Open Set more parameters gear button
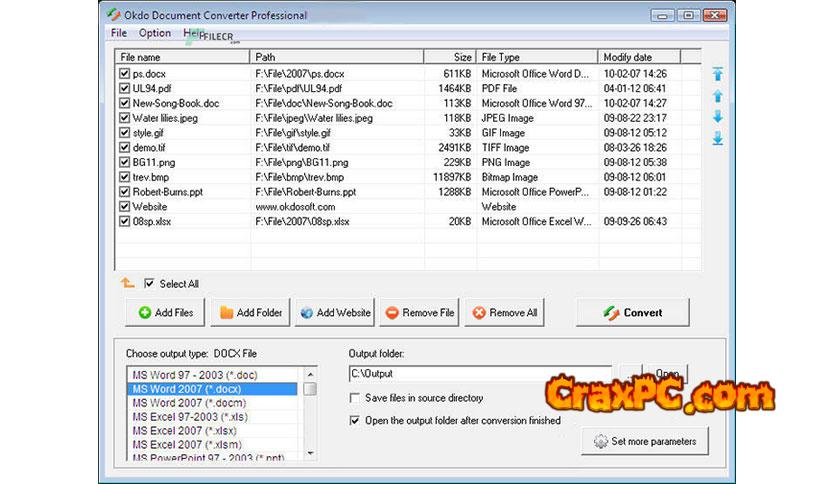Screen dimensions: 836x484 pyautogui.click(x=644, y=440)
